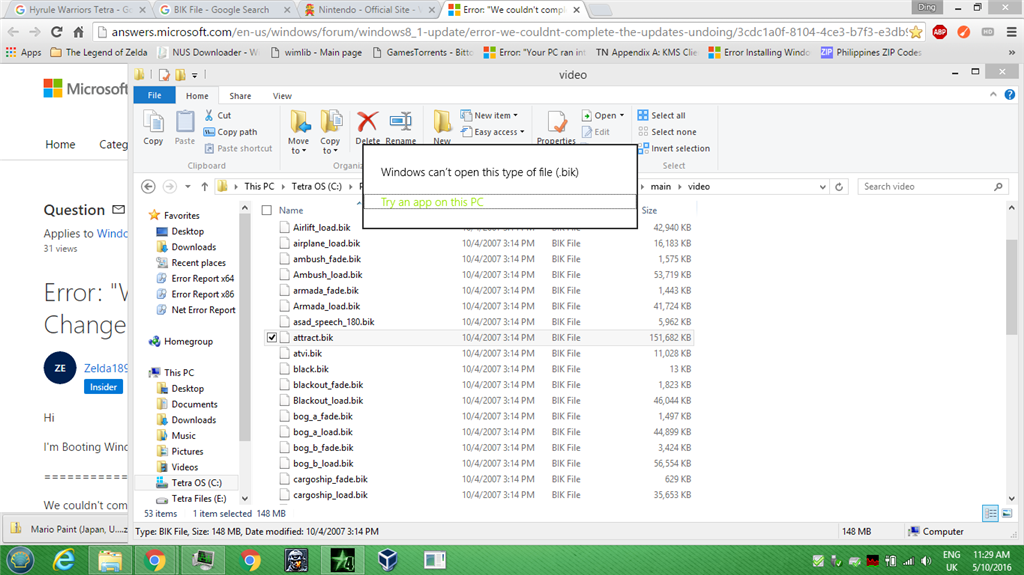Select the atvi.bik file

point(307,353)
